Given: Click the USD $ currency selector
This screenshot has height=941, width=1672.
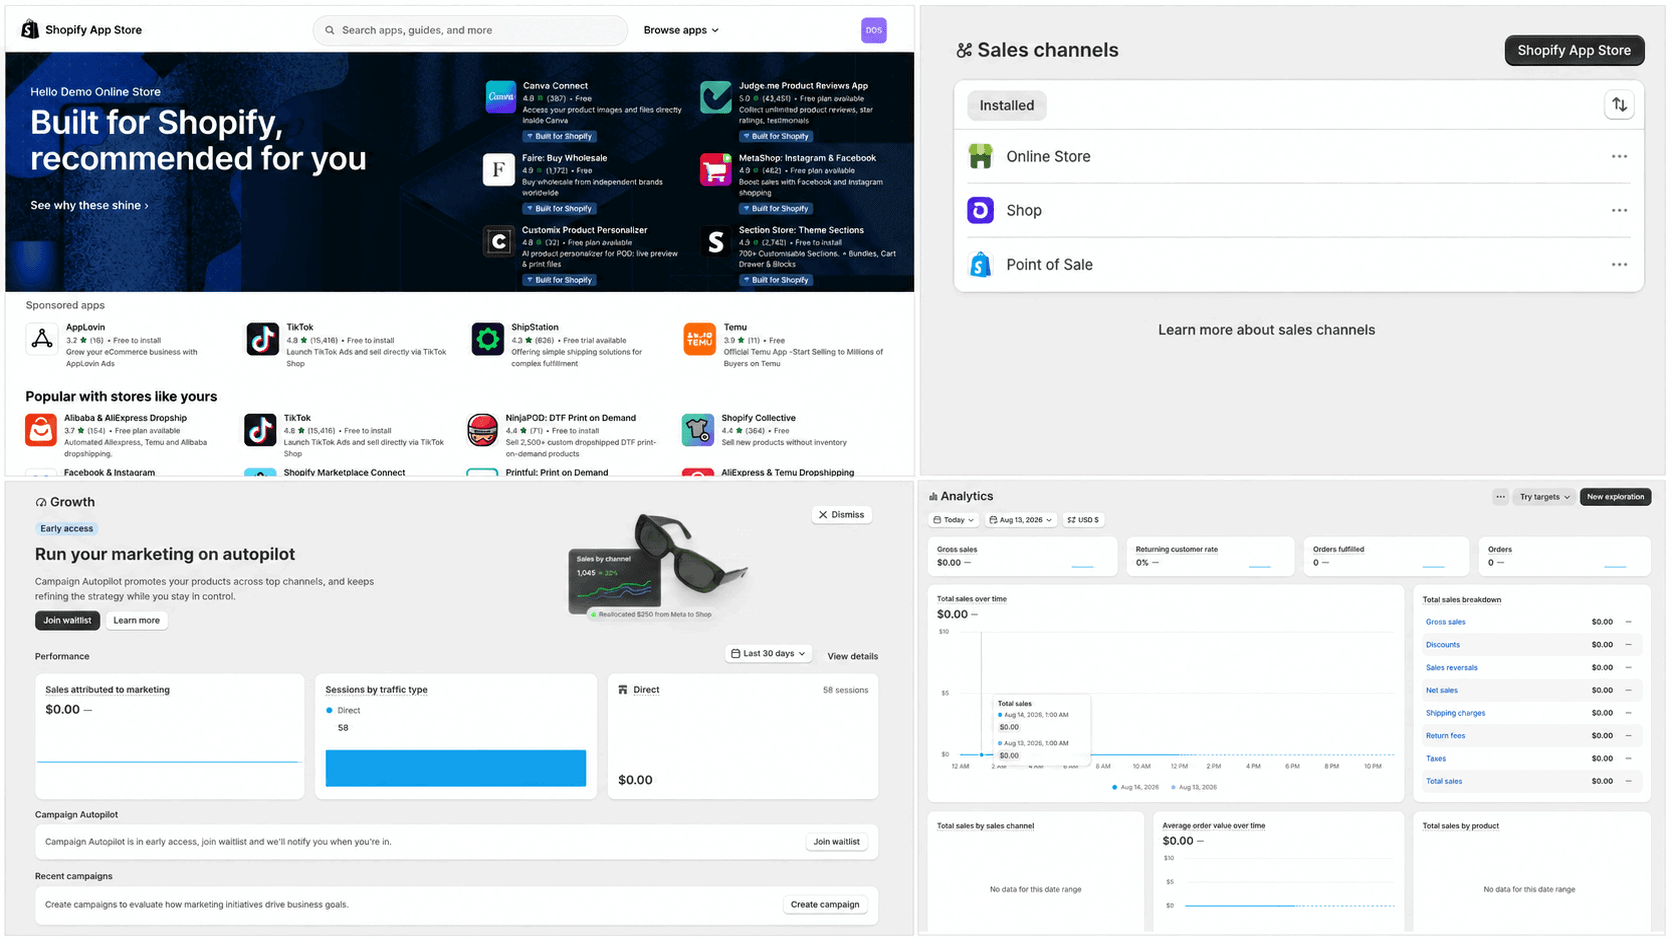Looking at the screenshot, I should (x=1083, y=520).
